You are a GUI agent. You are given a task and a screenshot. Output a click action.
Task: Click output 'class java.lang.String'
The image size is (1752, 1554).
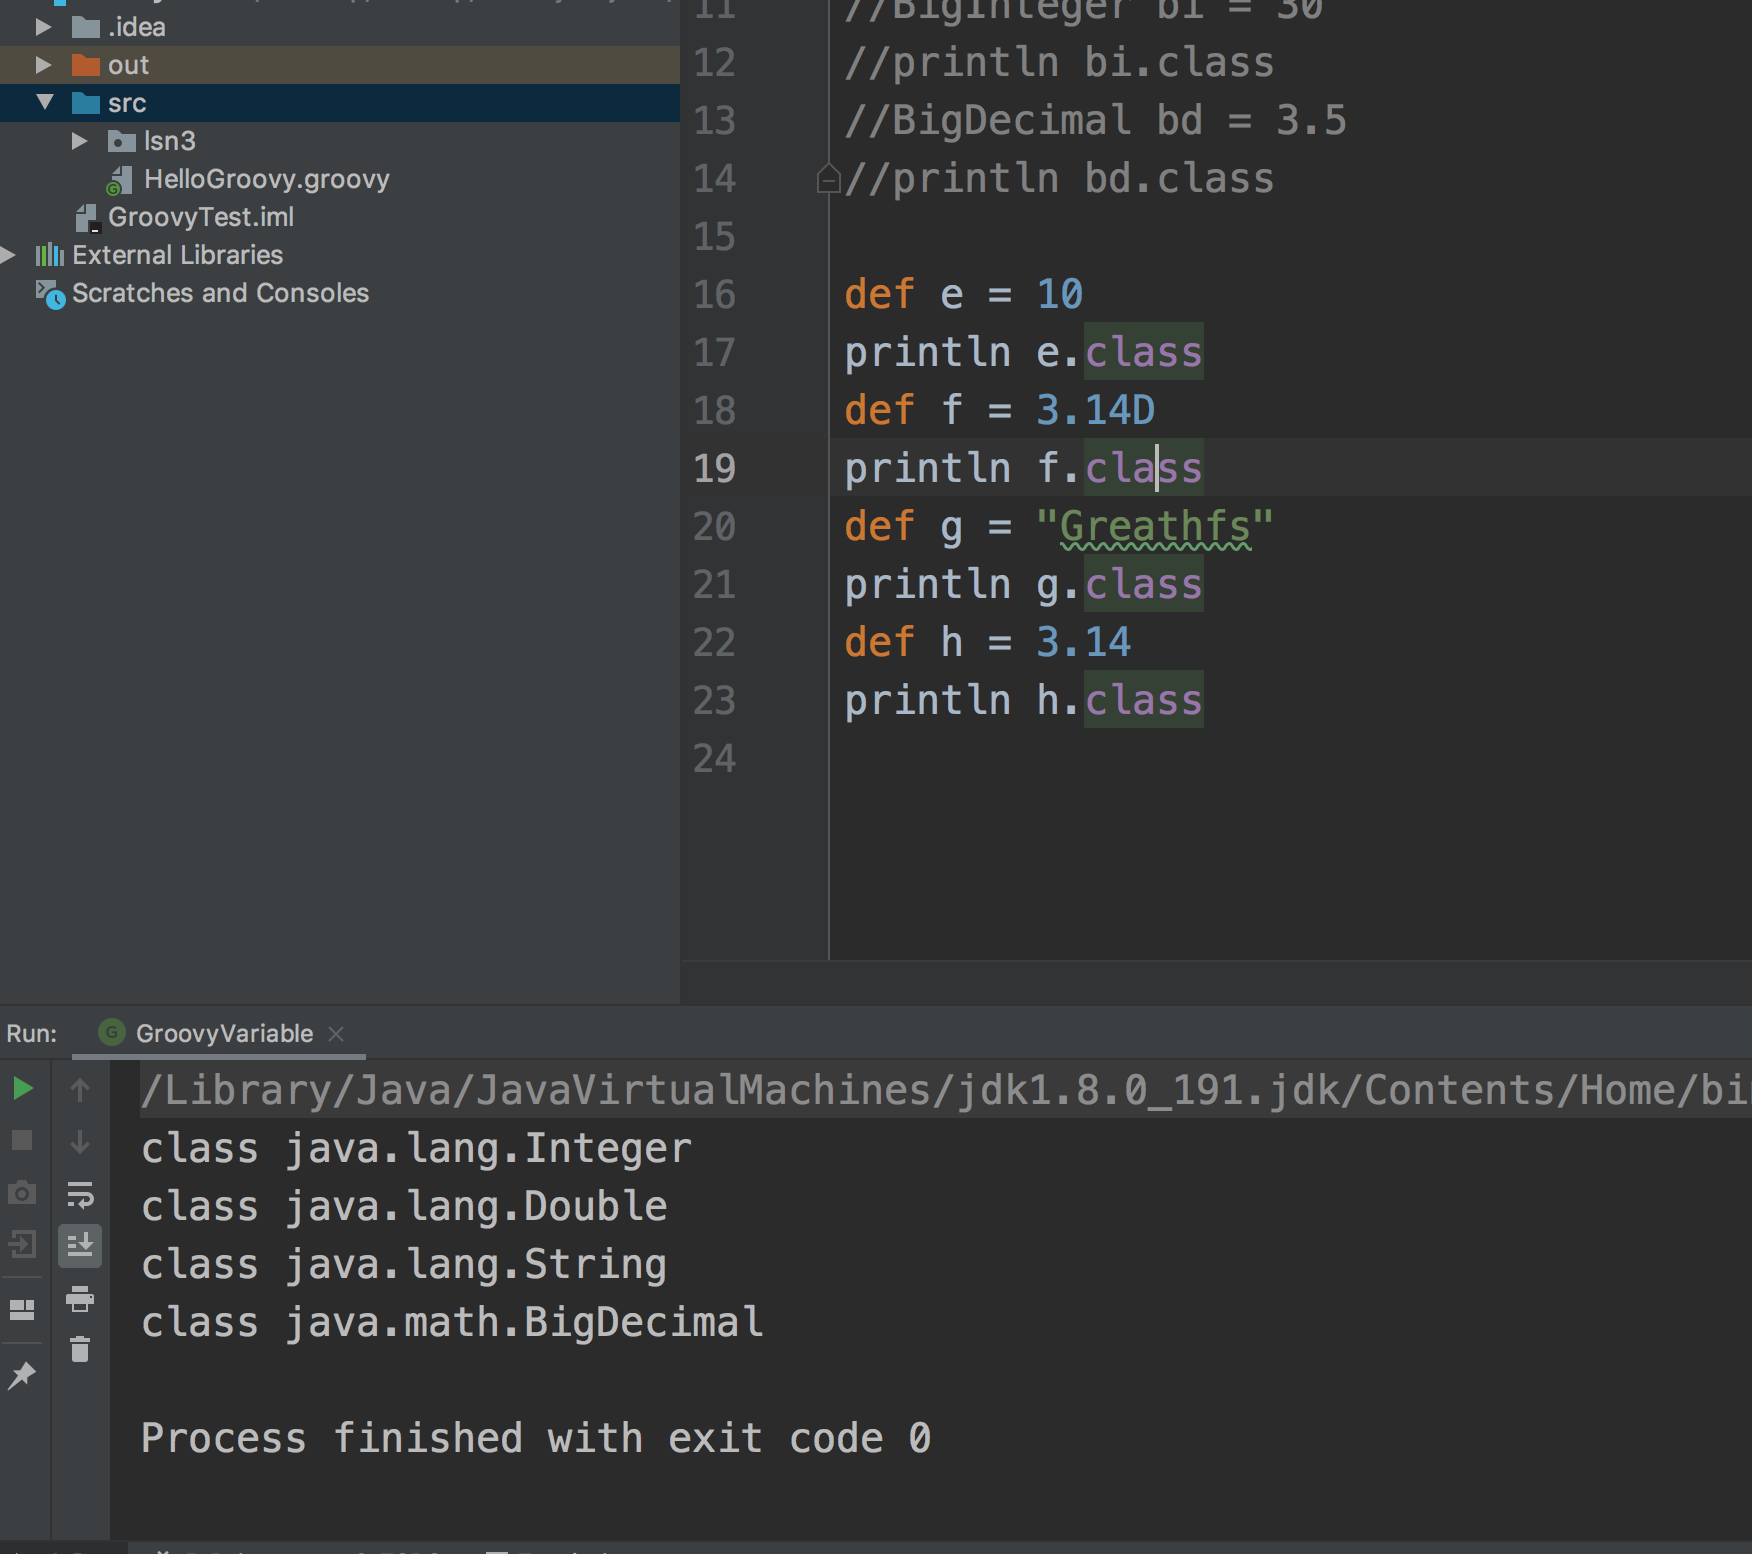coord(404,1264)
